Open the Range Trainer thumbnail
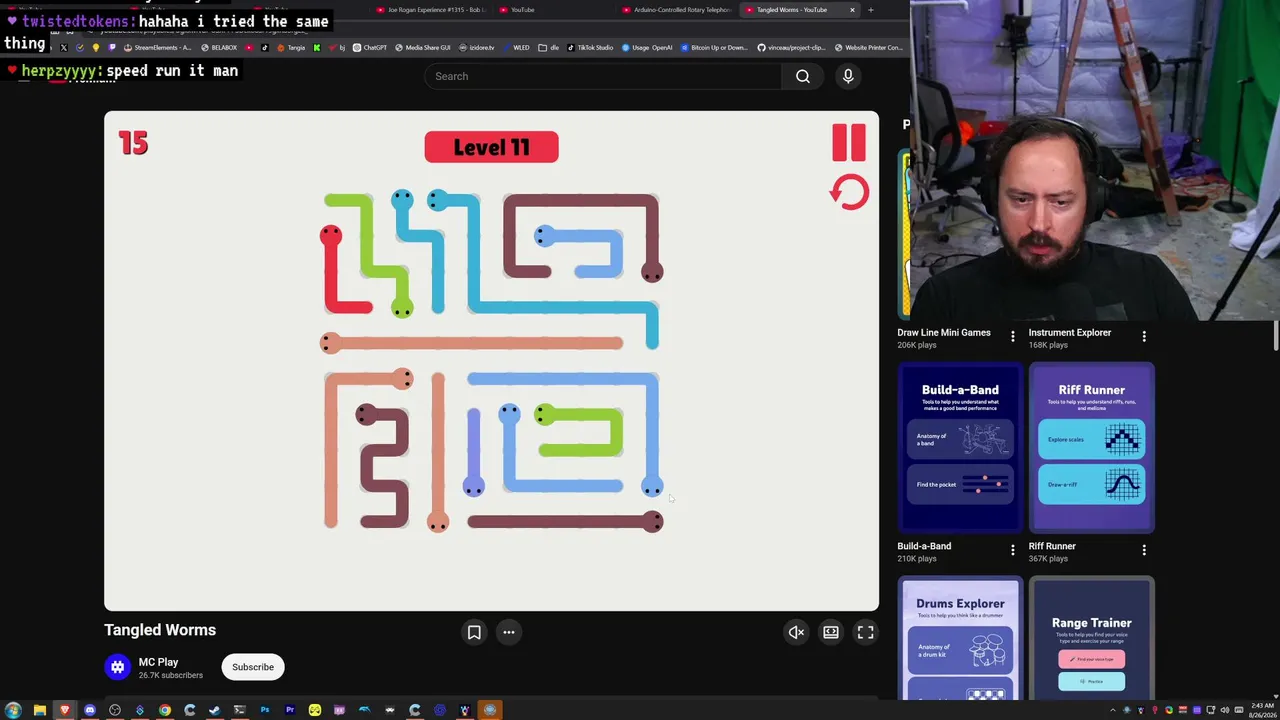 (1091, 639)
